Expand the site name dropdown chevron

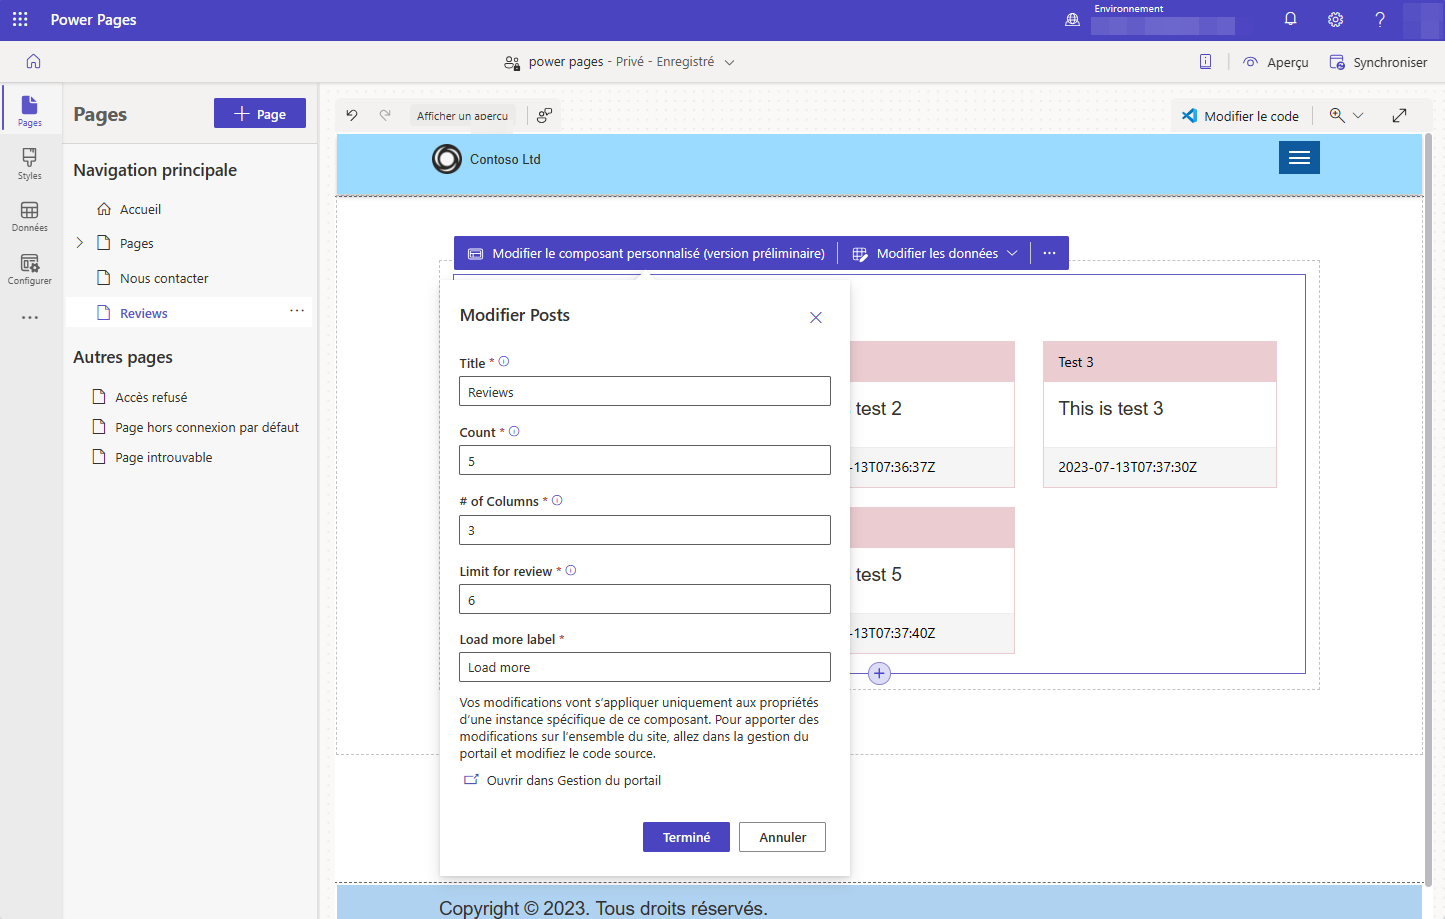729,62
